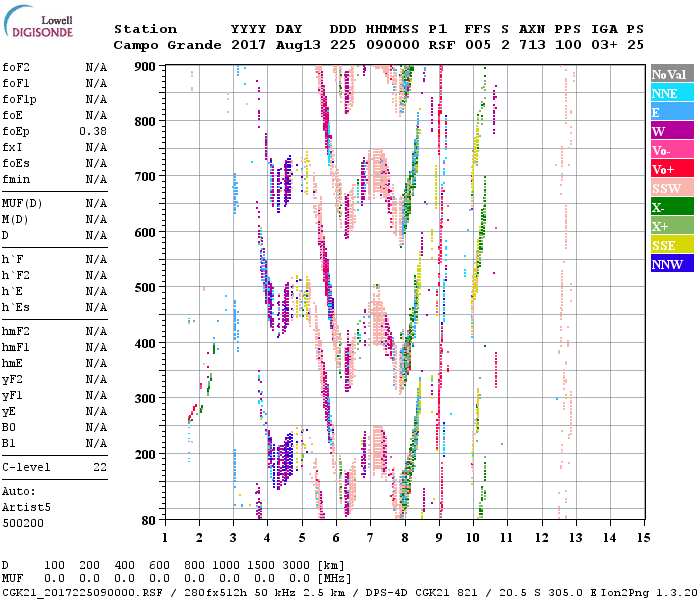The width and height of the screenshot is (700, 600).
Task: Click the foE parameter label
Action: [12, 115]
